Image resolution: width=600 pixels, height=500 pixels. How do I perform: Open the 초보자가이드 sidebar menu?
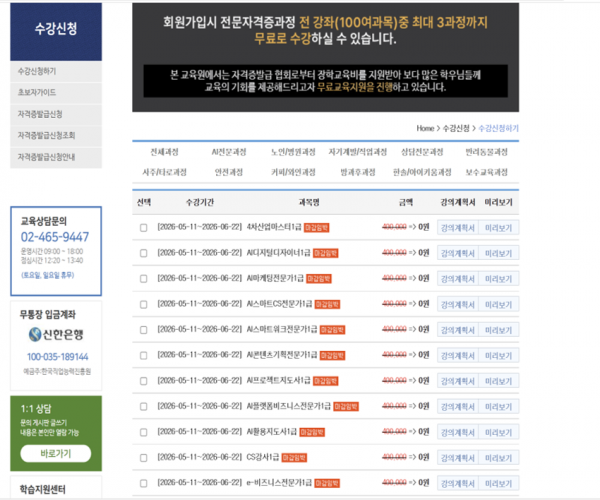pos(56,93)
